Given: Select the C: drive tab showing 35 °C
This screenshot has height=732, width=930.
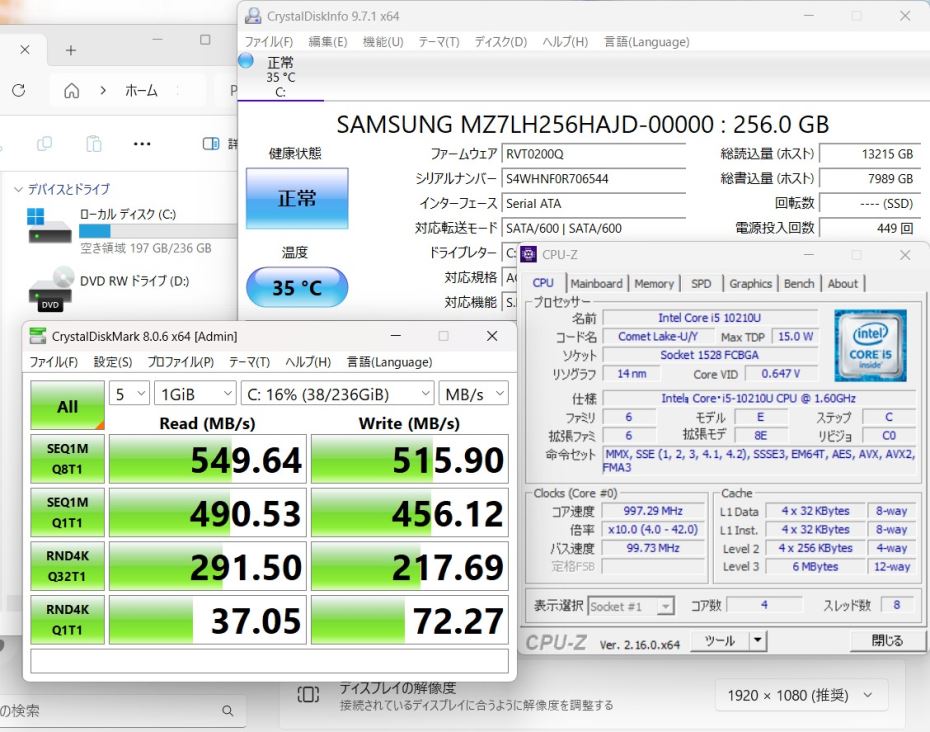Looking at the screenshot, I should (281, 76).
